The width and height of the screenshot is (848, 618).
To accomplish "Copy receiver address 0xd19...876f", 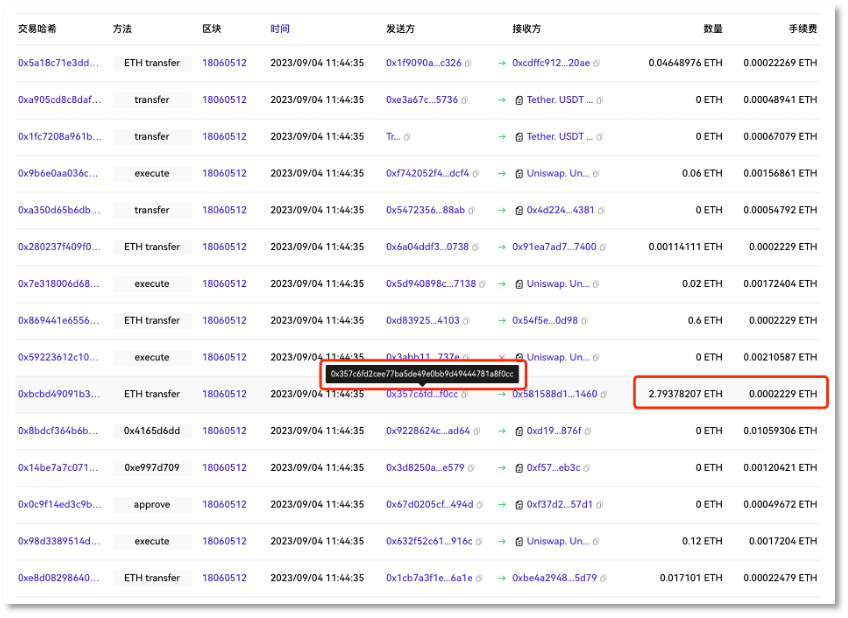I will pyautogui.click(x=588, y=431).
